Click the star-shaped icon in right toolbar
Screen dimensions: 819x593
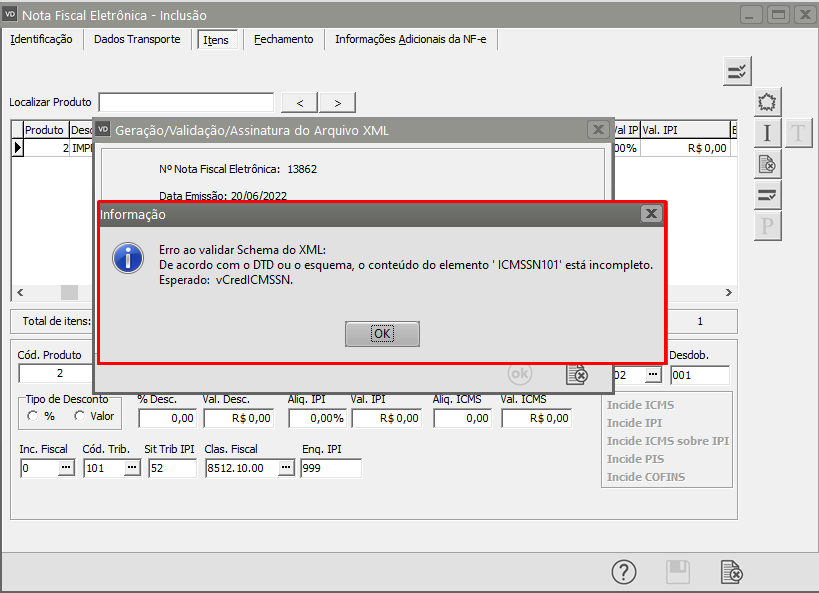click(767, 102)
